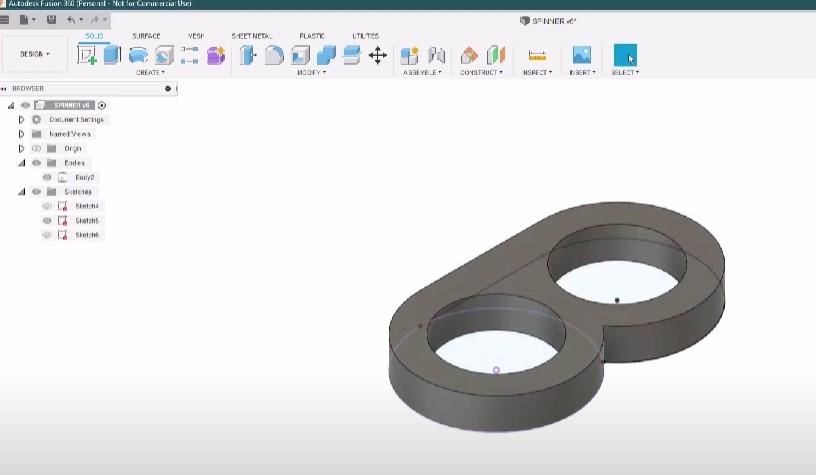Select the Shell tool
The width and height of the screenshot is (816, 475).
point(300,55)
